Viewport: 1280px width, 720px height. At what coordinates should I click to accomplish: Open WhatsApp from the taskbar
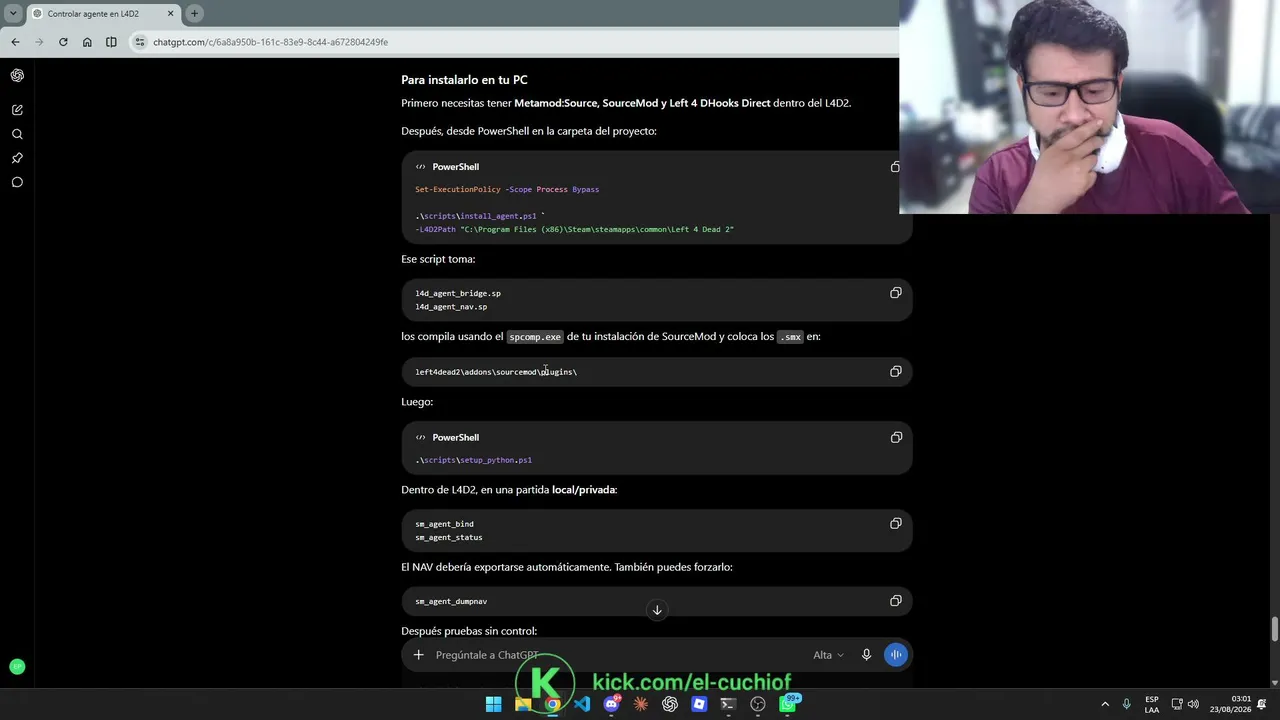(788, 704)
